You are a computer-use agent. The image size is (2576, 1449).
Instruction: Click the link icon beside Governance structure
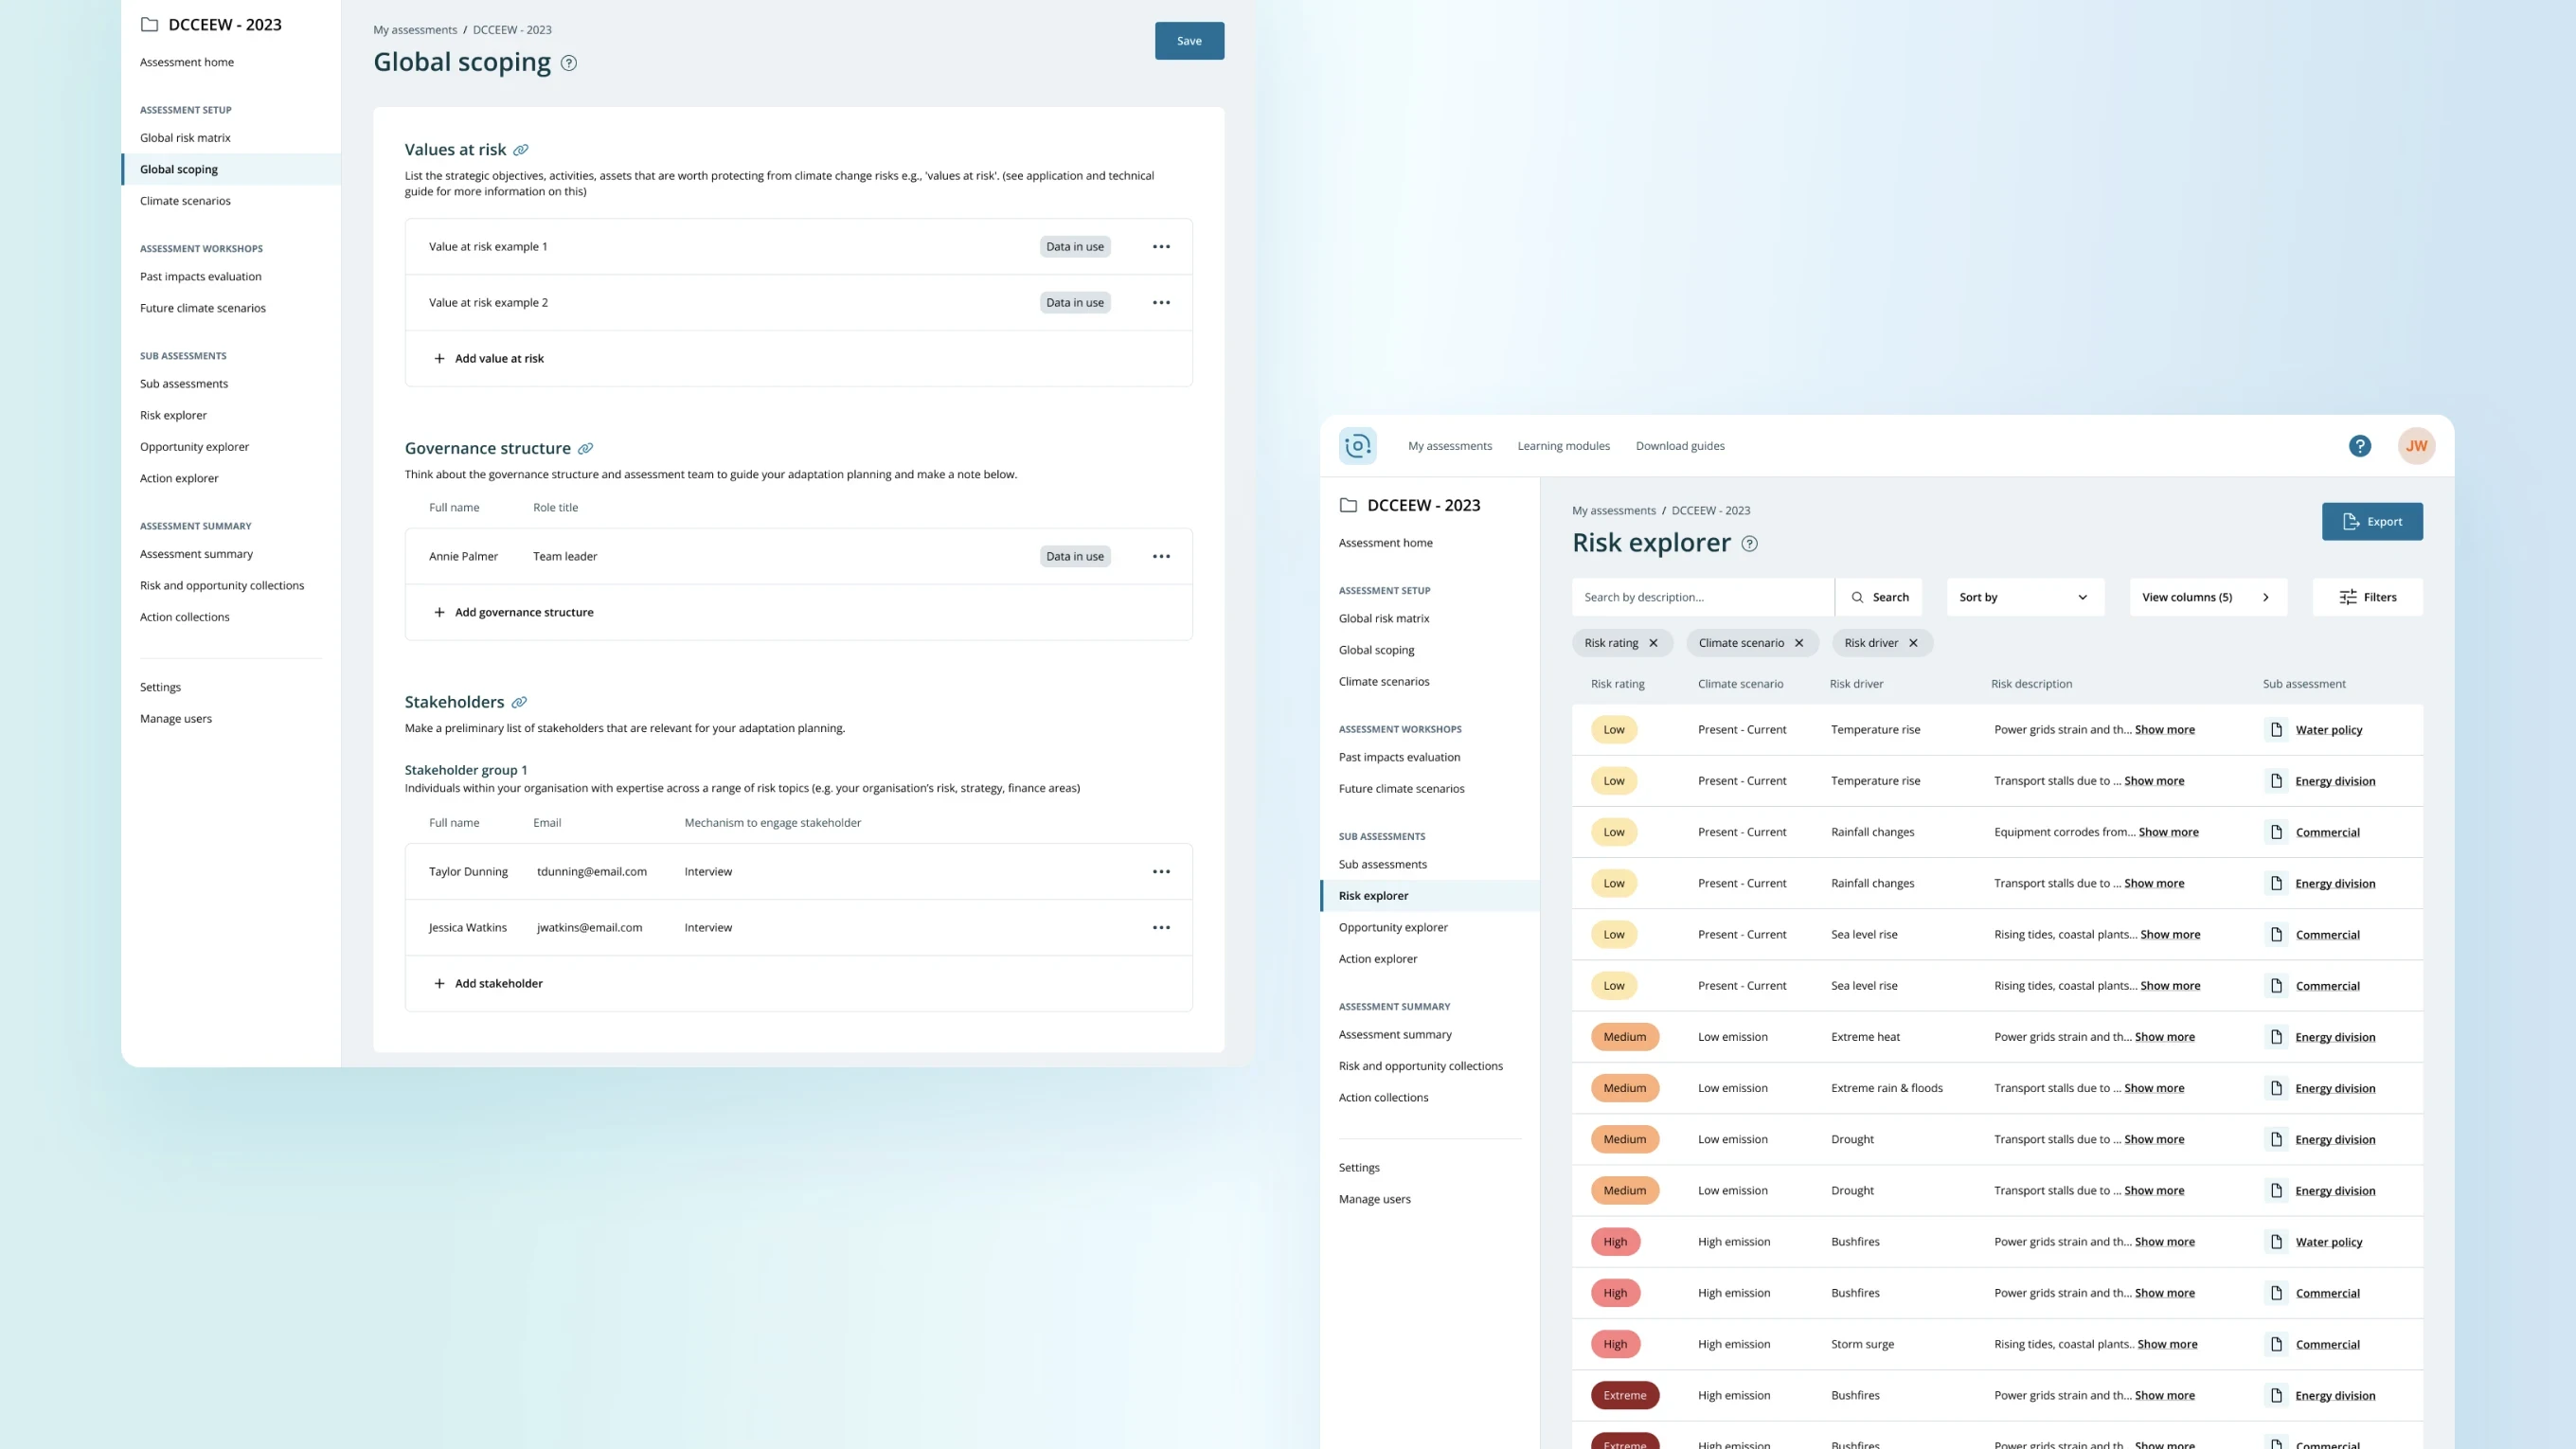(x=586, y=449)
